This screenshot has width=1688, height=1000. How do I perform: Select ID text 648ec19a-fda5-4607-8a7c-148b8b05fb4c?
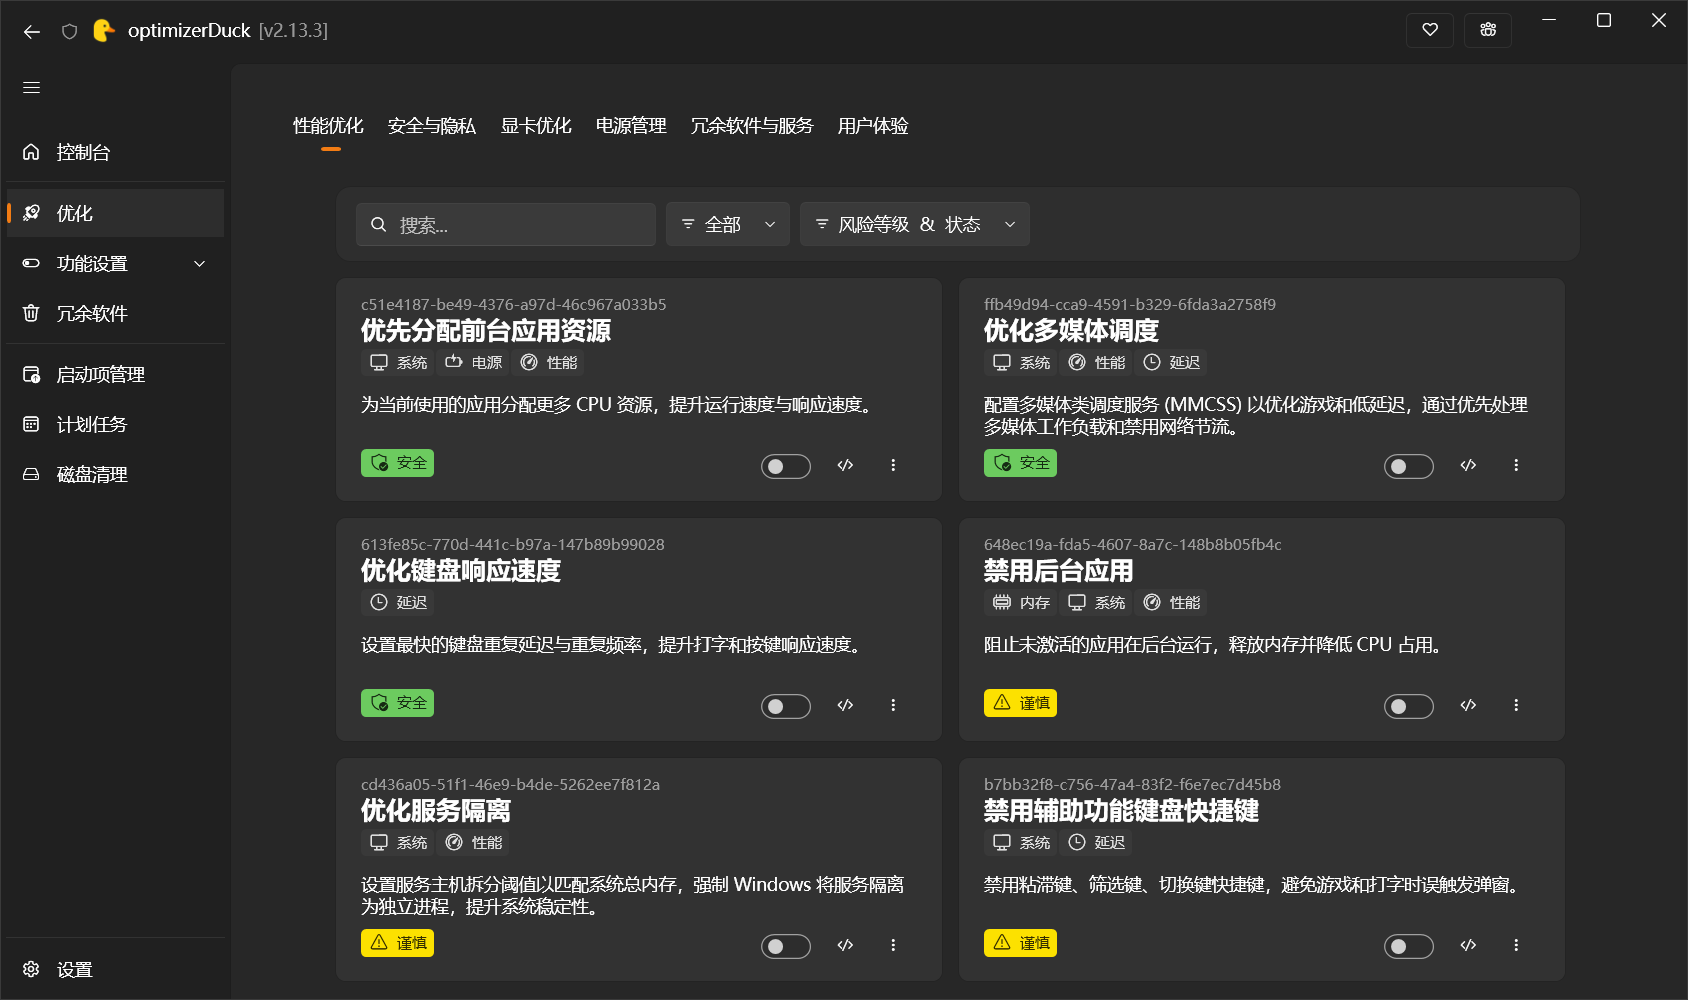pos(1133,544)
